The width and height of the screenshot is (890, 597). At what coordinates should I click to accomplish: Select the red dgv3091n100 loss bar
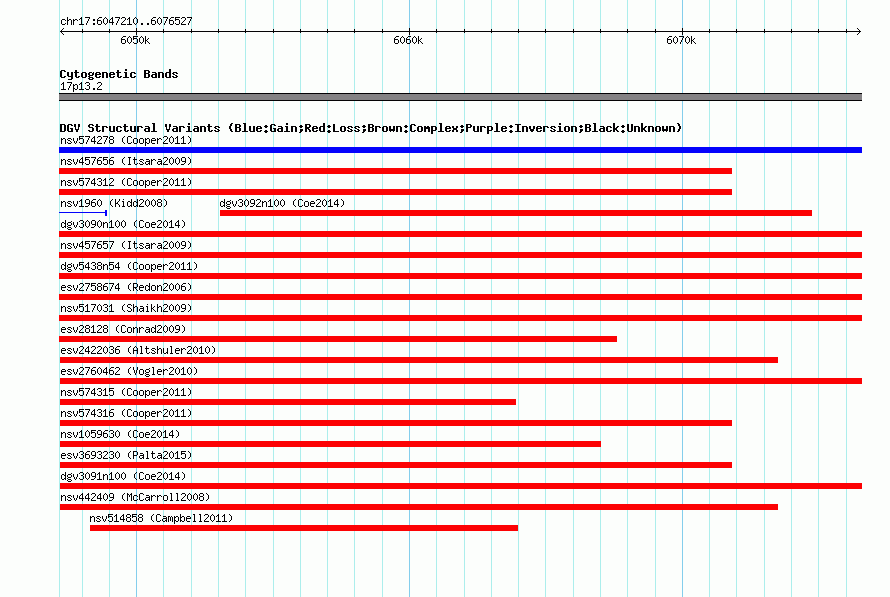[460, 486]
